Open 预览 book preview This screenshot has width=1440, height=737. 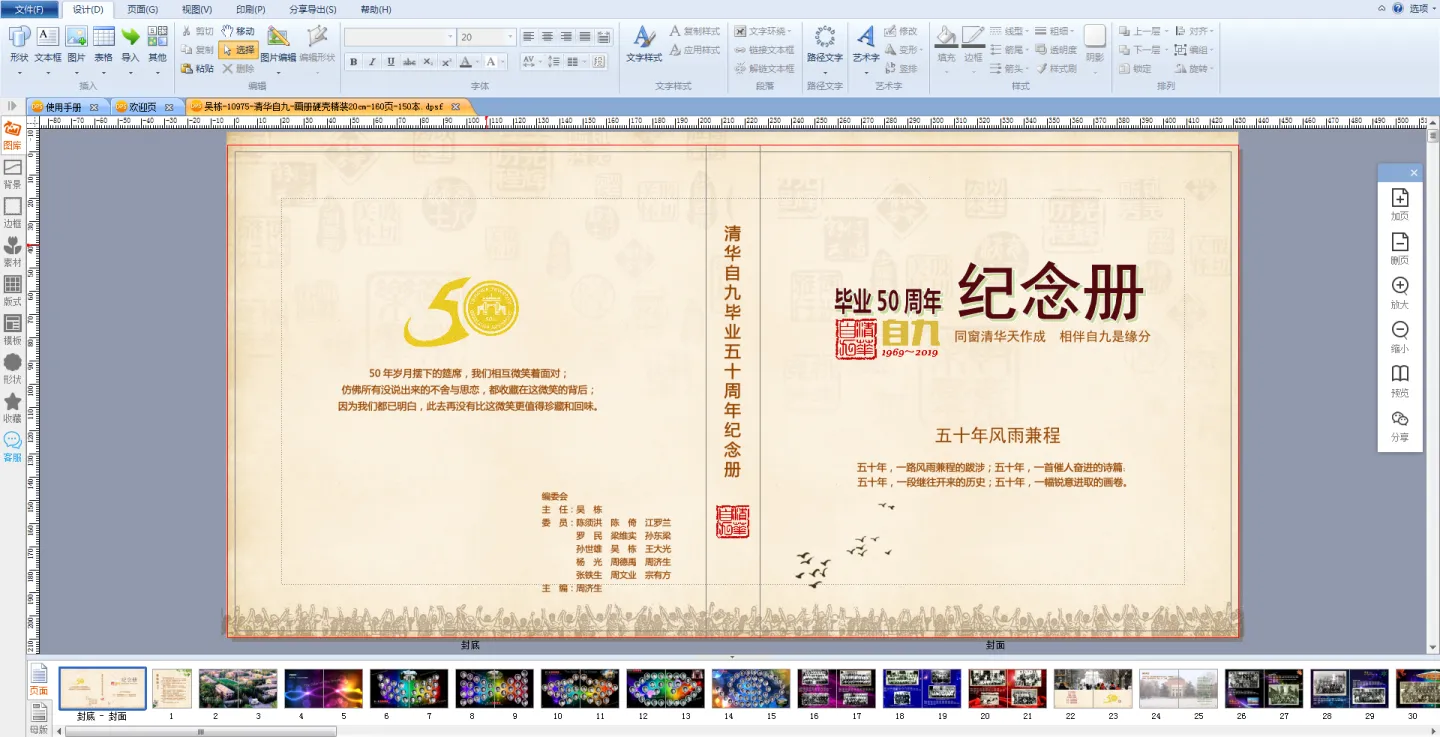click(x=1400, y=381)
